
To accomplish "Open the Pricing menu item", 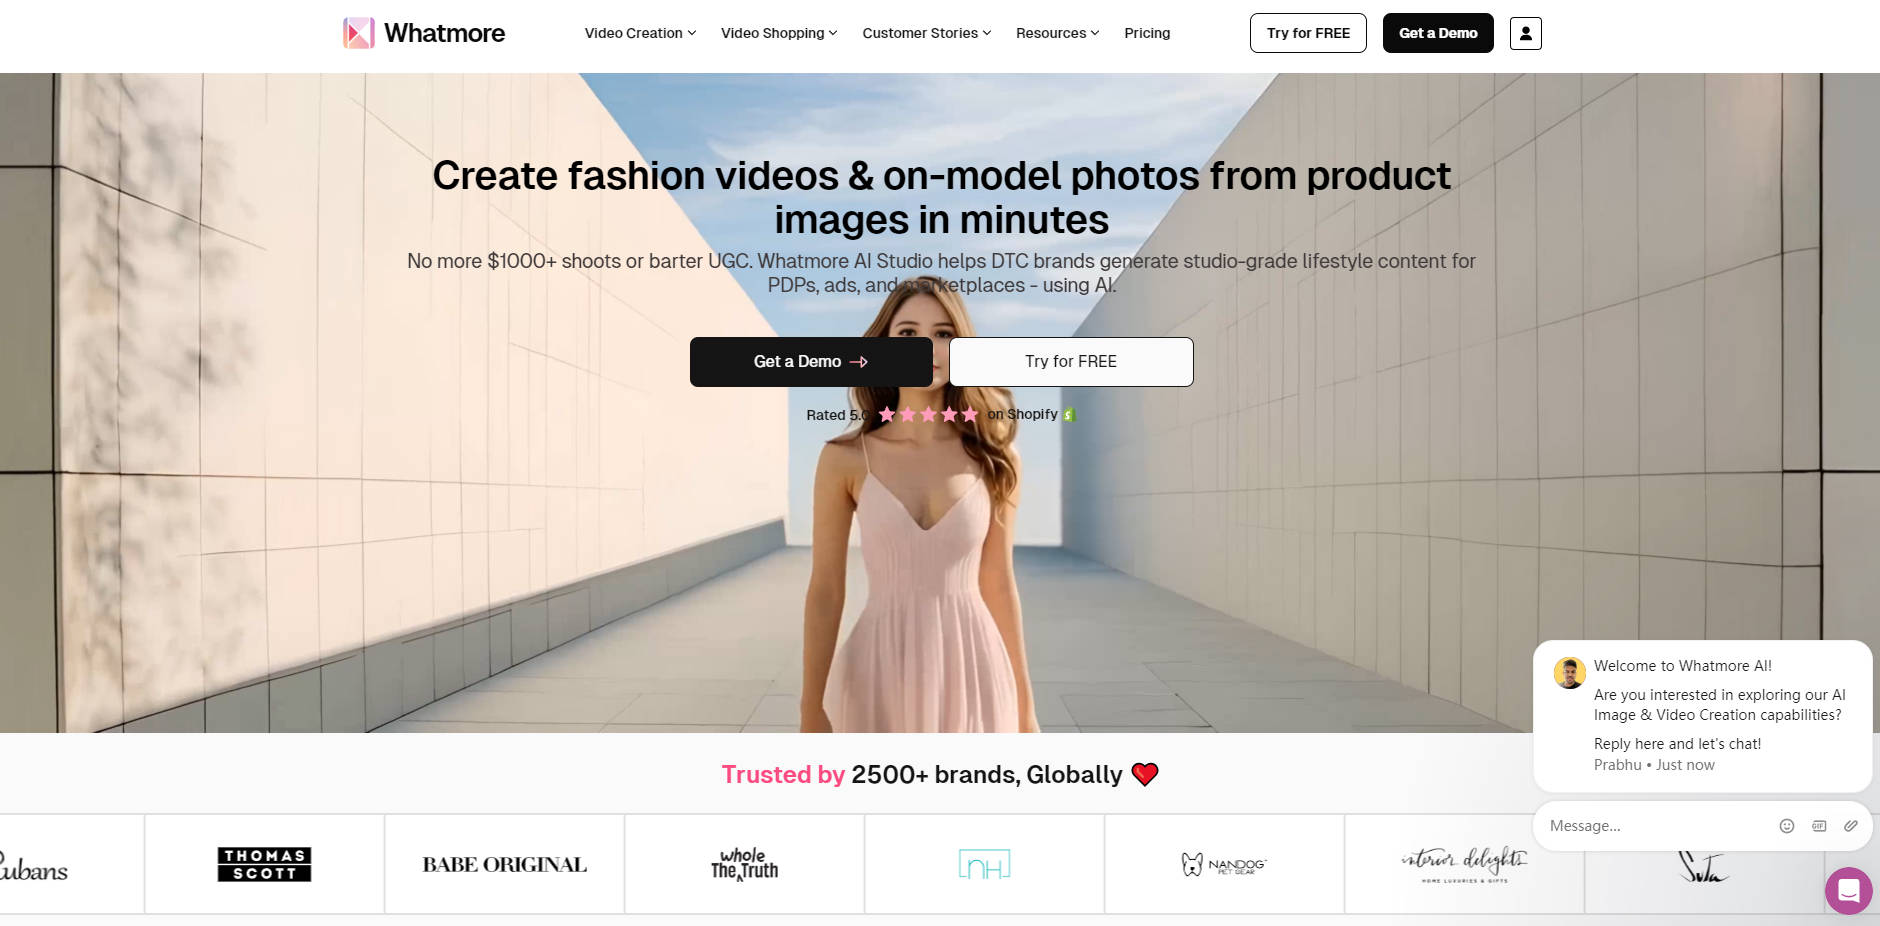I will (x=1147, y=33).
